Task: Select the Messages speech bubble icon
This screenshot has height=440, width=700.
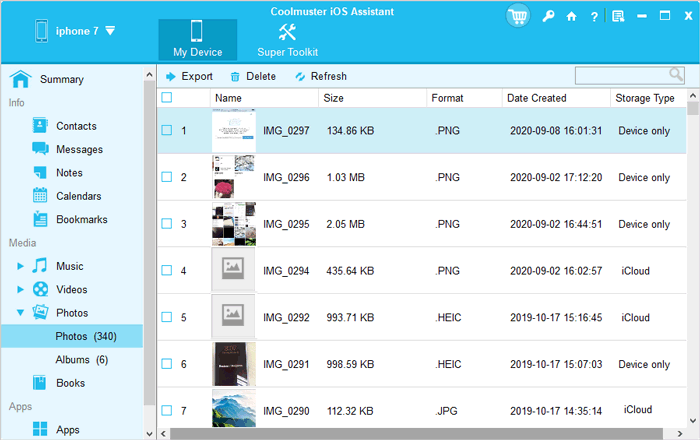Action: pyautogui.click(x=40, y=149)
